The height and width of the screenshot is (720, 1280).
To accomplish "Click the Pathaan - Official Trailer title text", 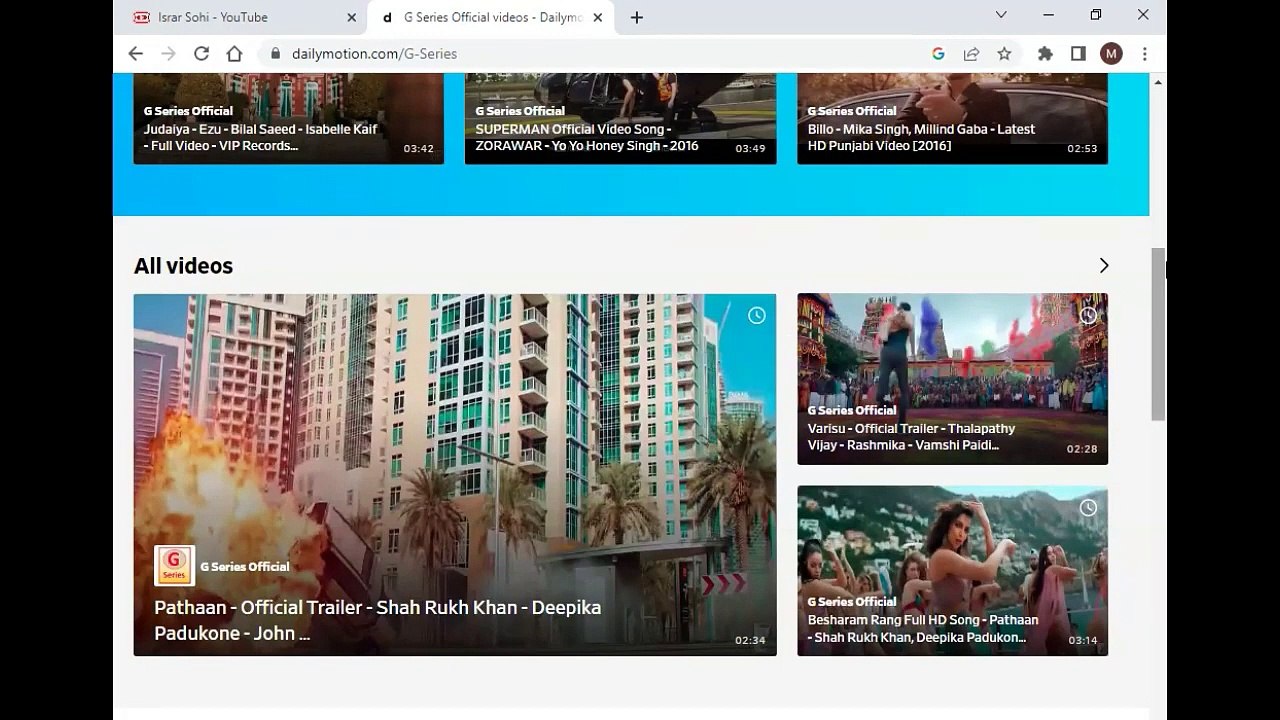I will 378,620.
